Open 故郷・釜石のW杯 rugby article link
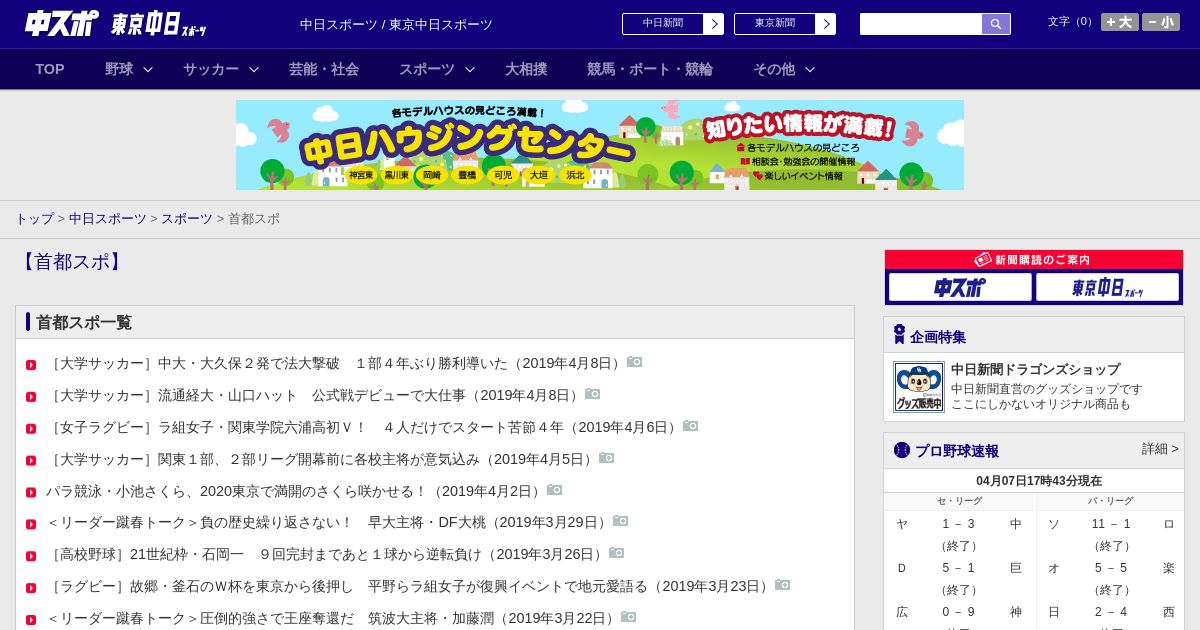The image size is (1200, 630). [410, 586]
